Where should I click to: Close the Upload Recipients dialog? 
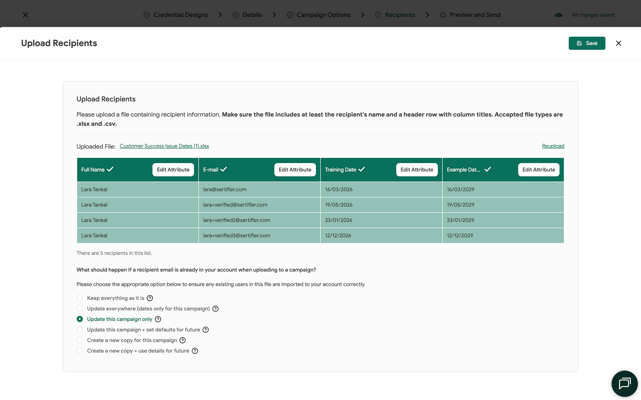619,43
